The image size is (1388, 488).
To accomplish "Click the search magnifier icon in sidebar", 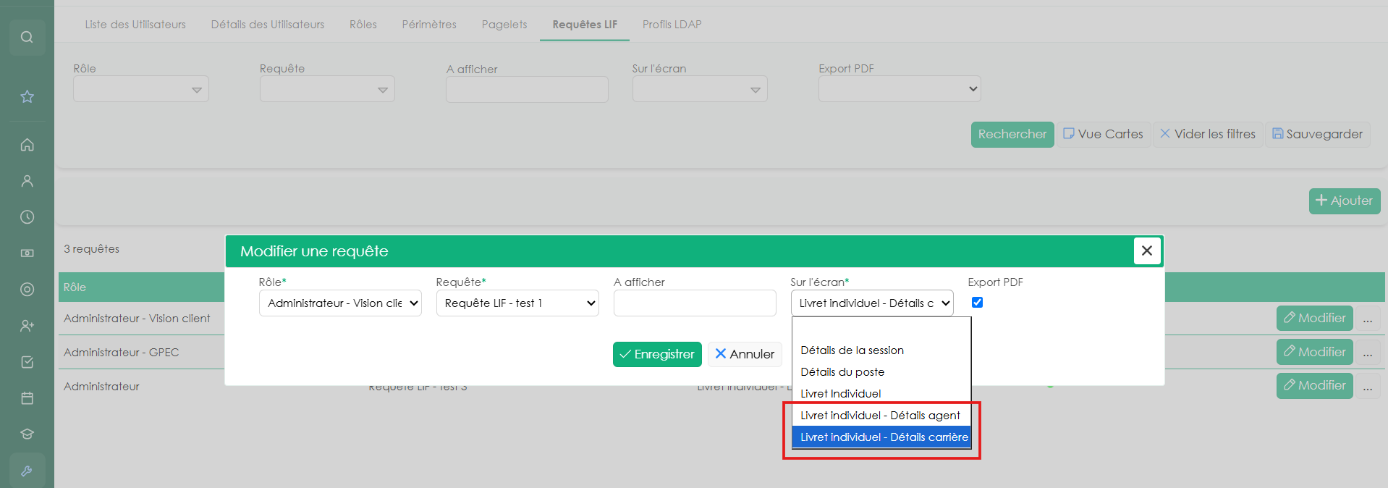I will pyautogui.click(x=27, y=37).
